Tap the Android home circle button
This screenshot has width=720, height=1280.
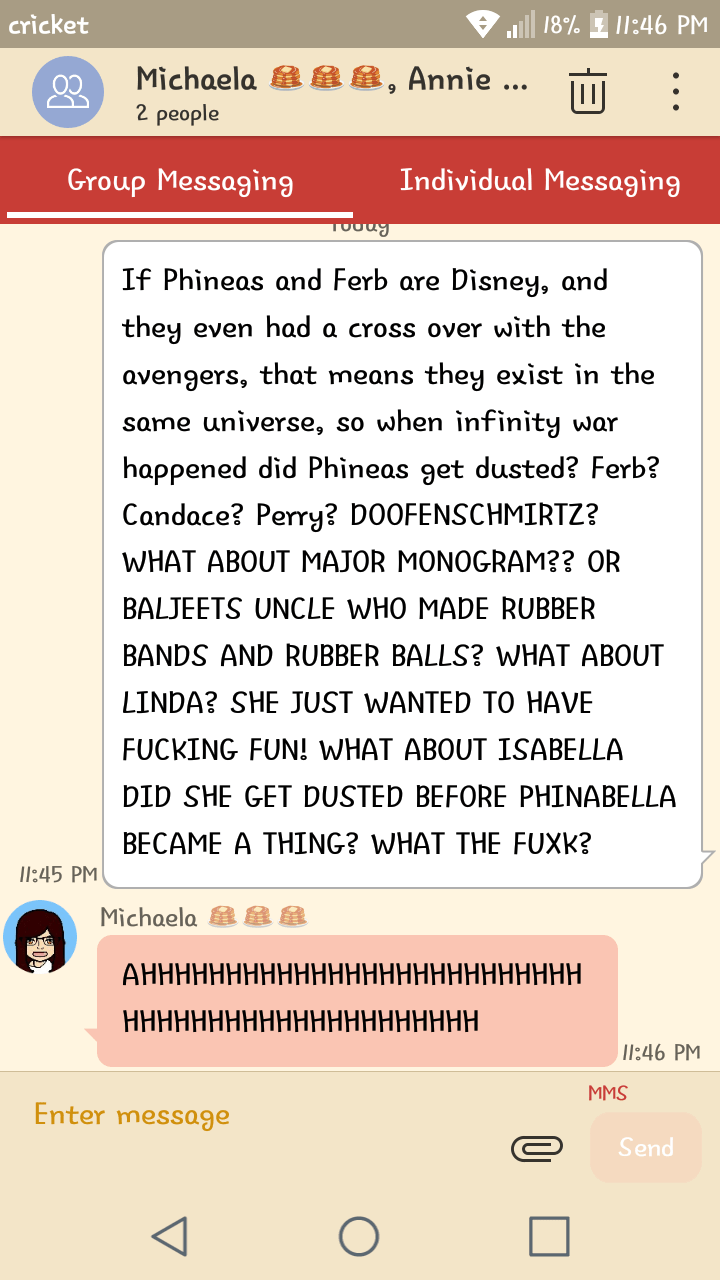359,1236
